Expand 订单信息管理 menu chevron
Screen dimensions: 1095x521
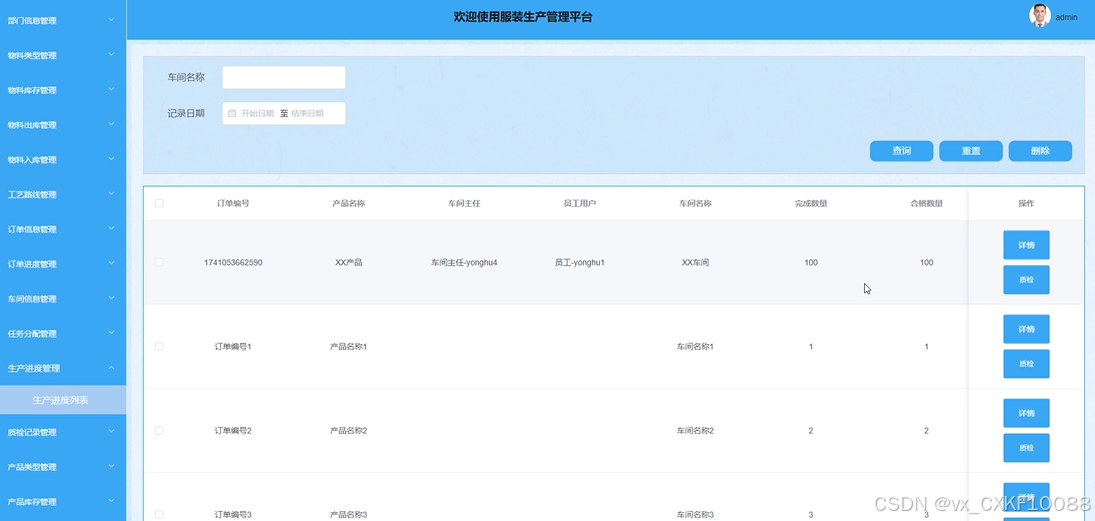coord(111,228)
